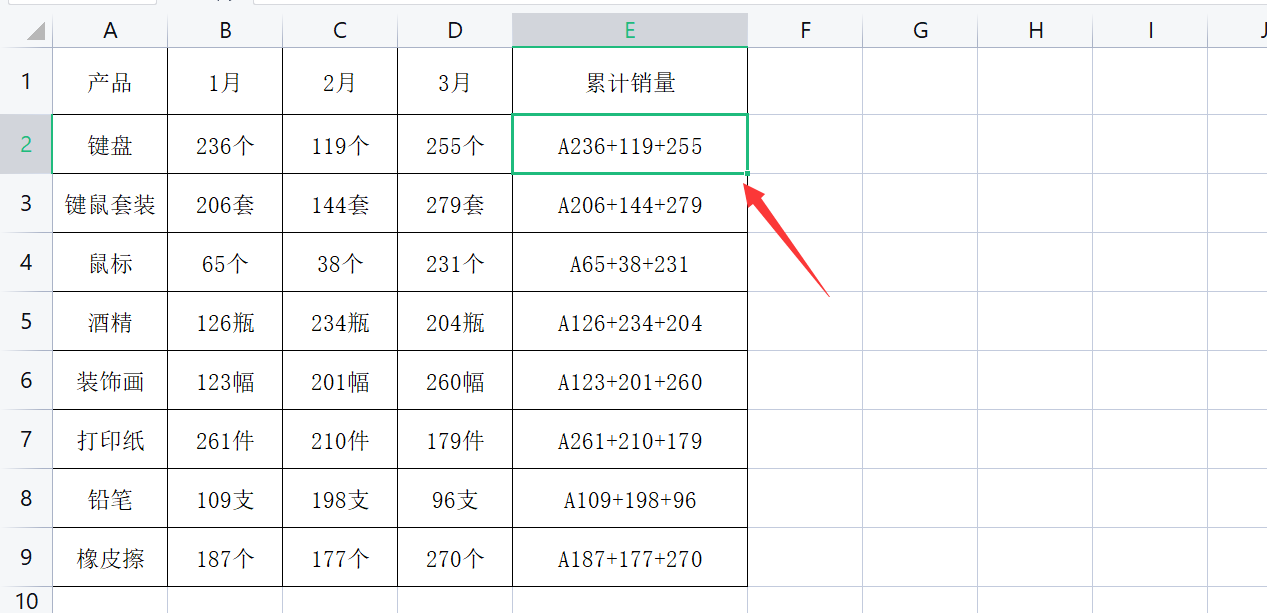Select the 键鼠套装 product cell

(x=110, y=205)
